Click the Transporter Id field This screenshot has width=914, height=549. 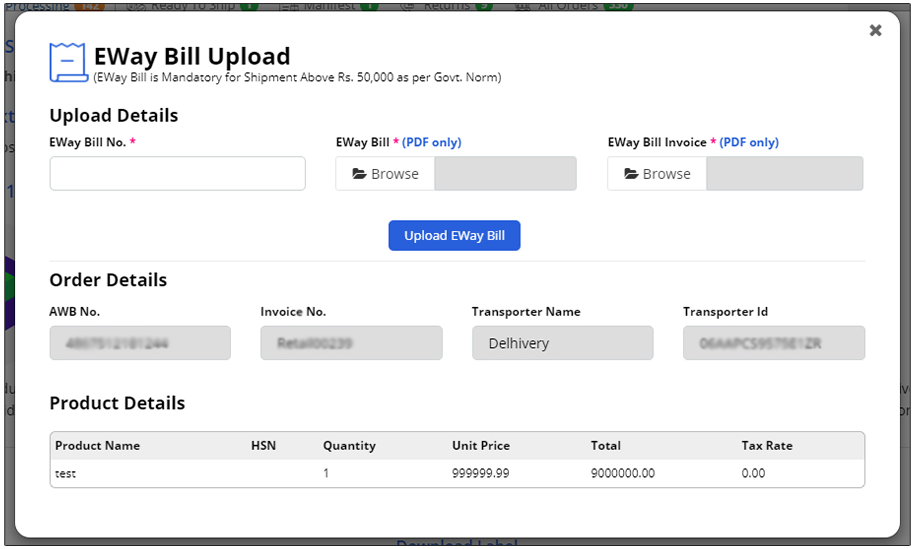pyautogui.click(x=774, y=343)
